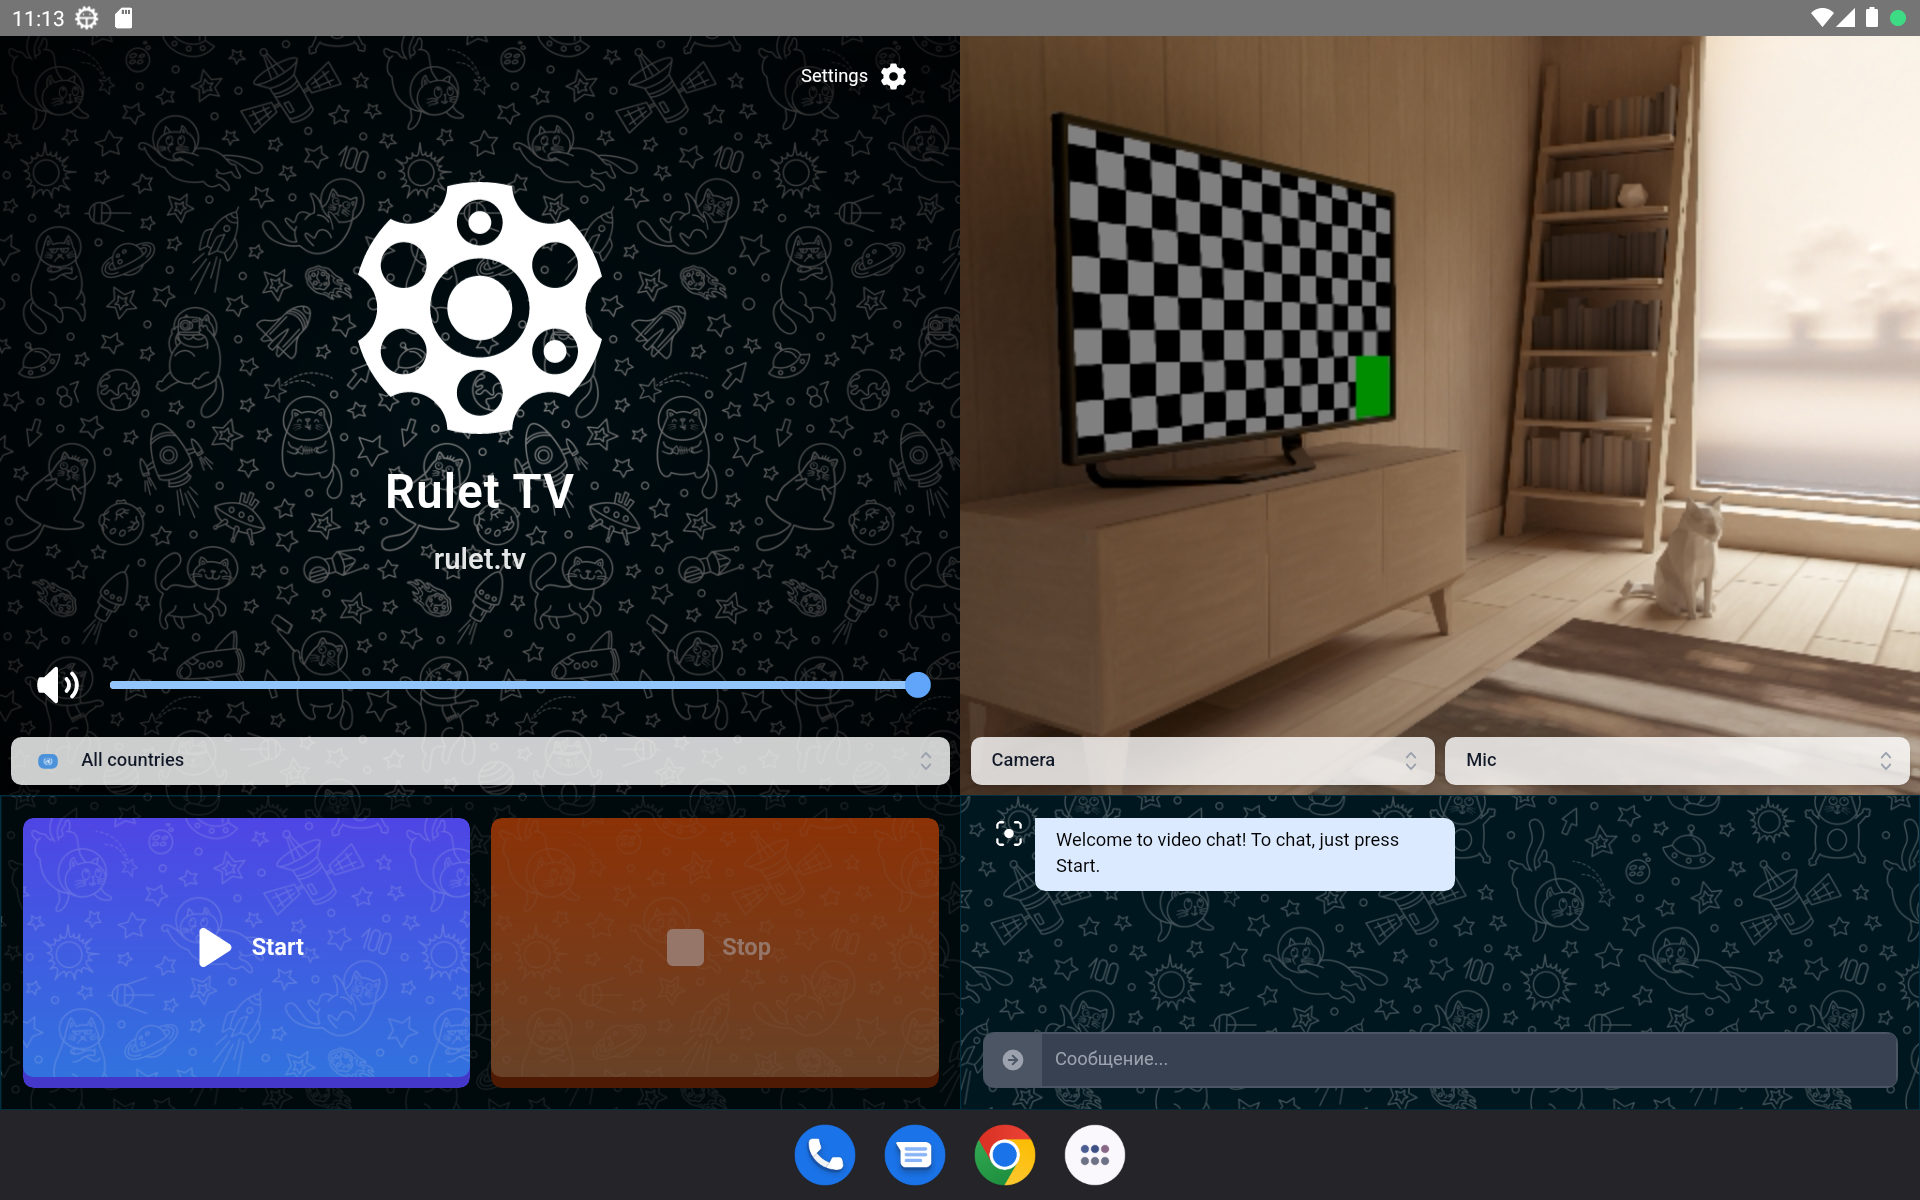Screen dimensions: 1920x1200
Task: Click the globe flag icon in countries selector
Action: (48, 761)
